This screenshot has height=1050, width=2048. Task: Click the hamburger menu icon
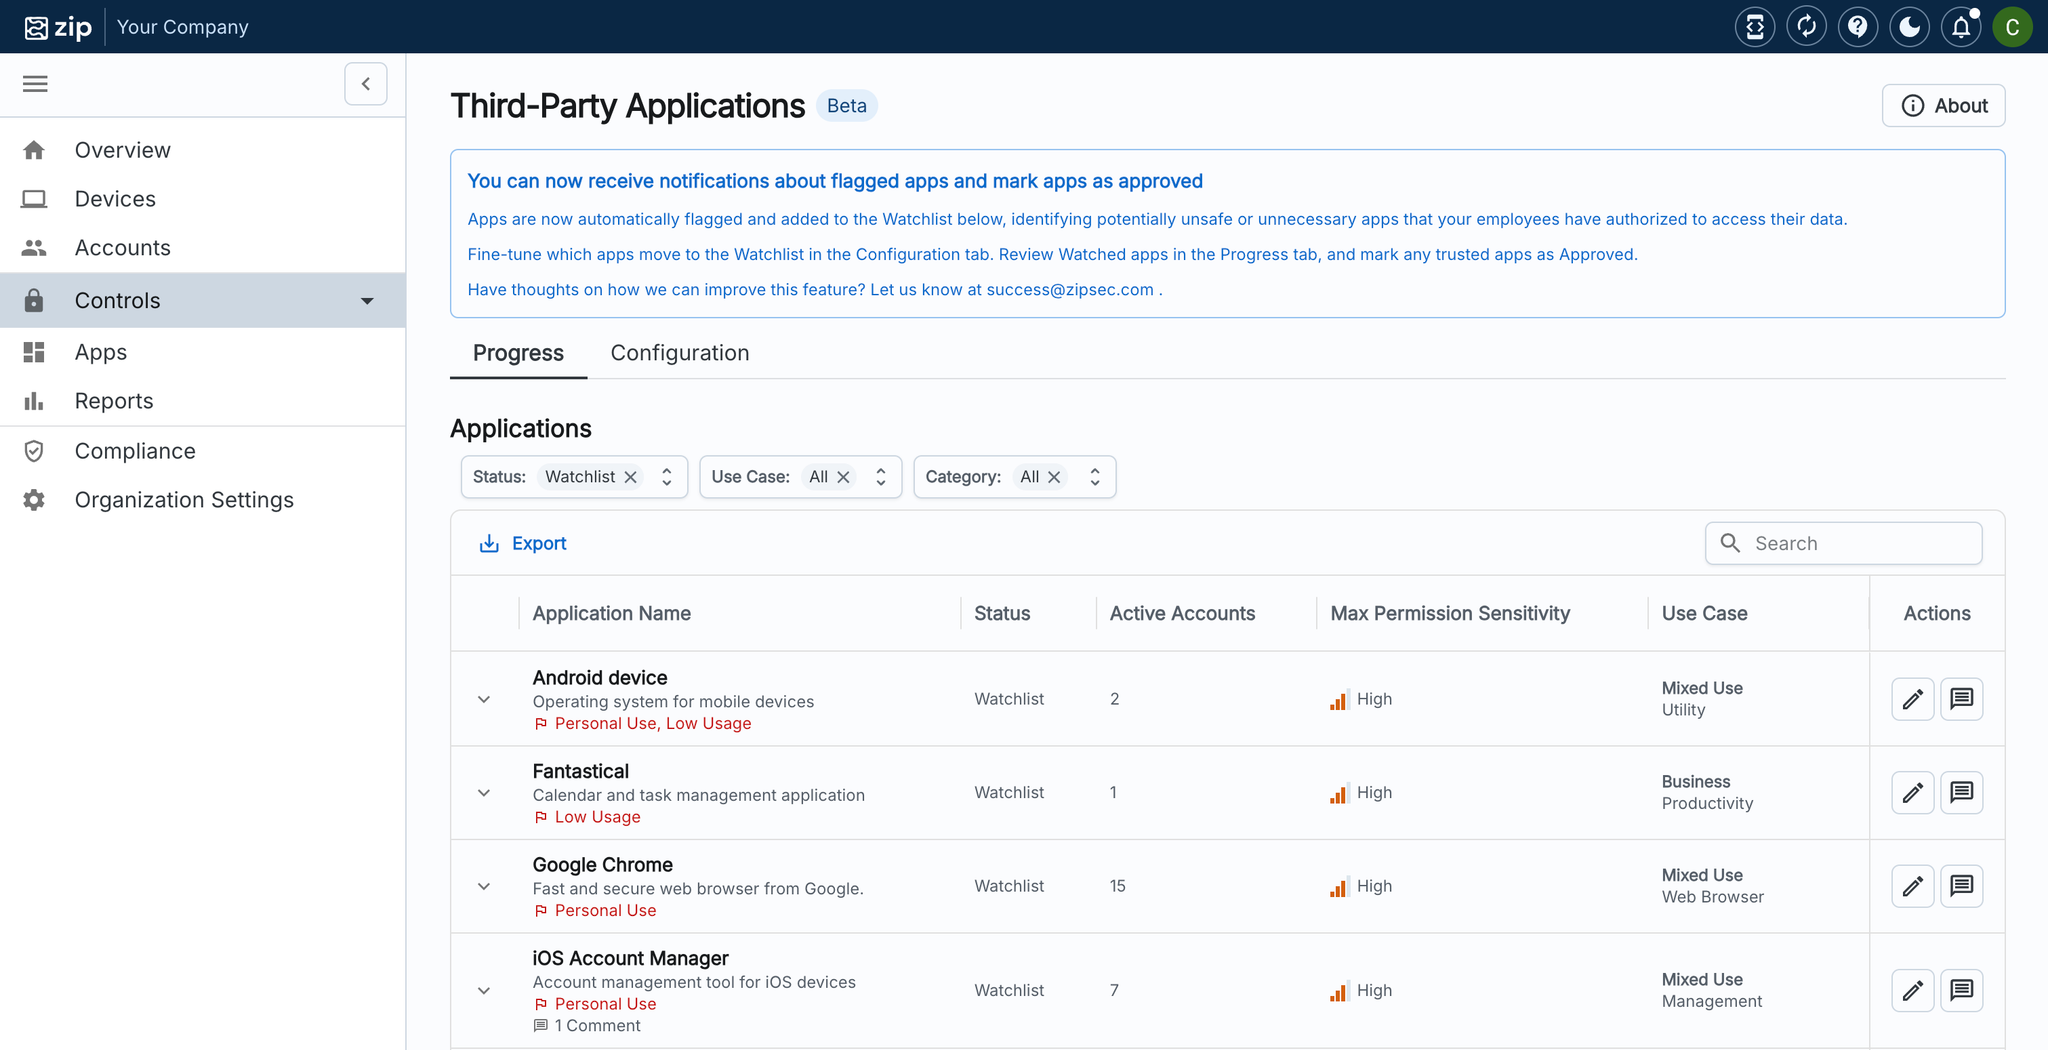click(35, 84)
